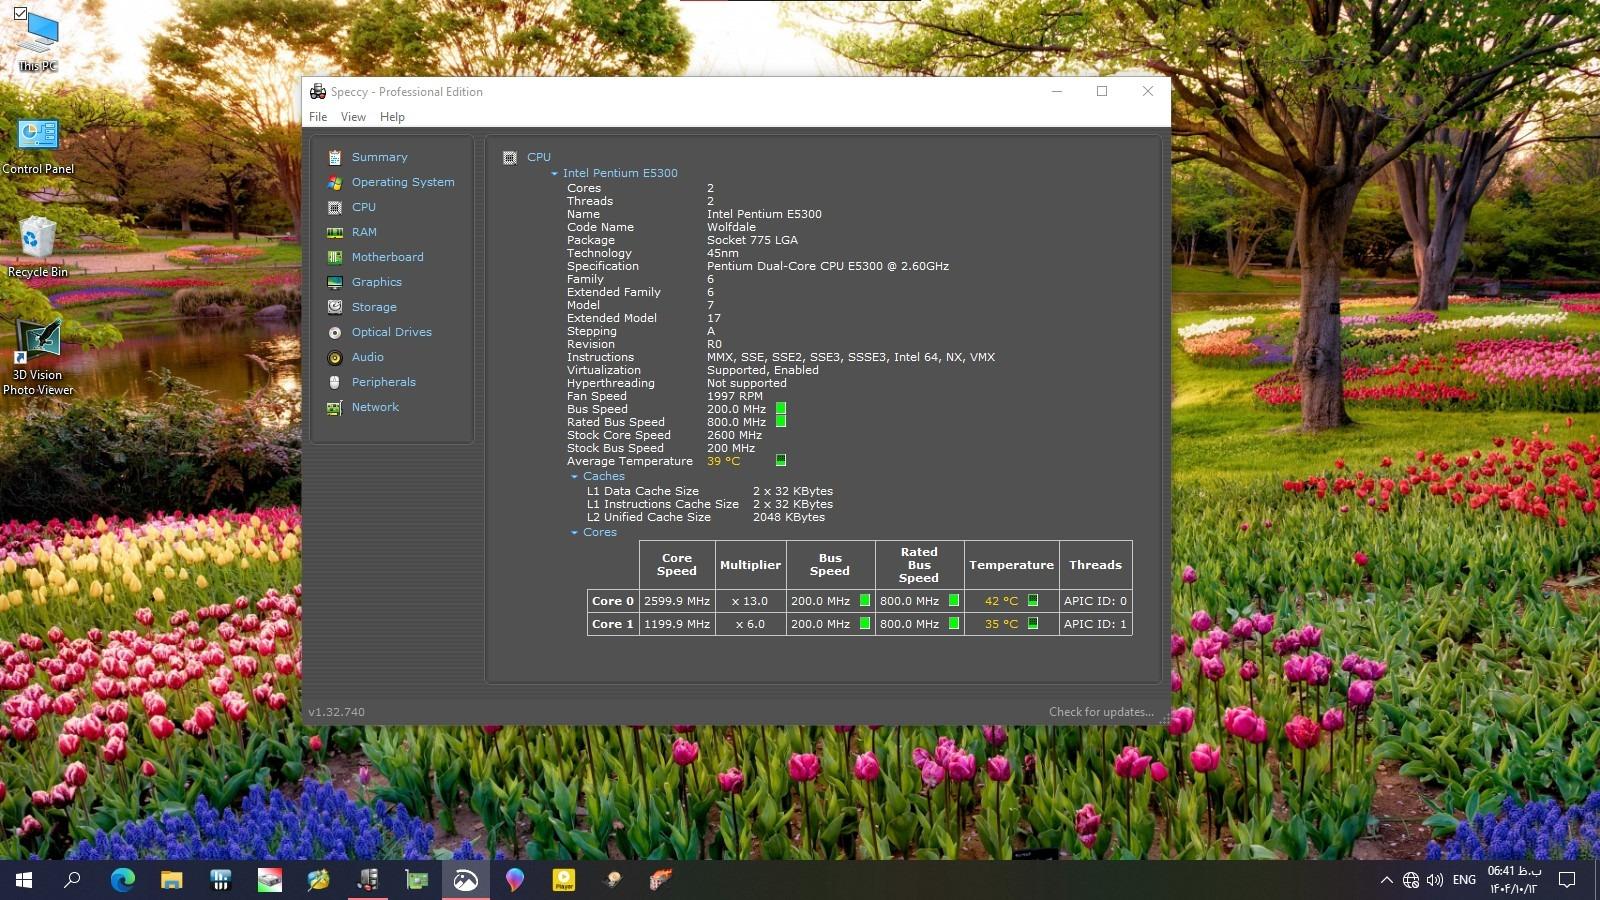Open Microsoft Edge from the taskbar
This screenshot has width=1600, height=900.
tap(122, 879)
